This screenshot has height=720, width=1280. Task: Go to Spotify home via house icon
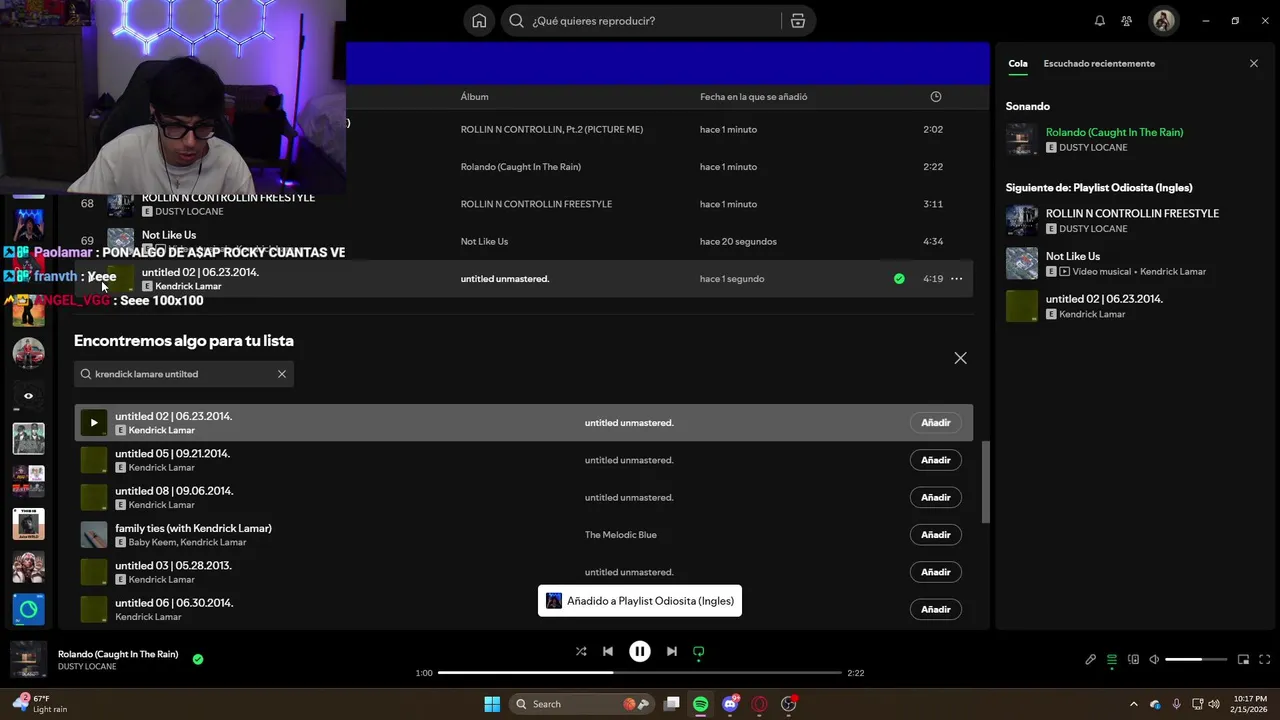tap(479, 21)
